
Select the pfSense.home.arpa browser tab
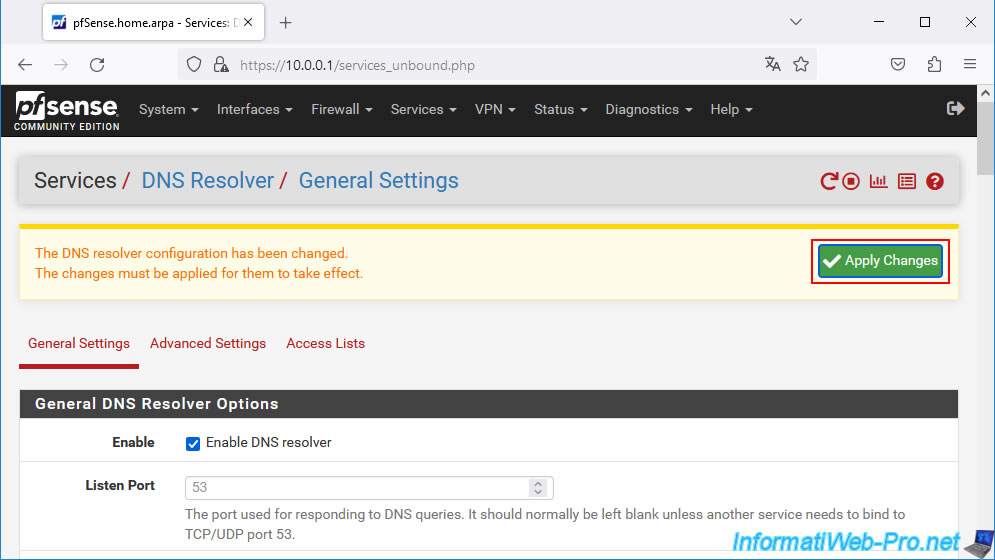[153, 22]
